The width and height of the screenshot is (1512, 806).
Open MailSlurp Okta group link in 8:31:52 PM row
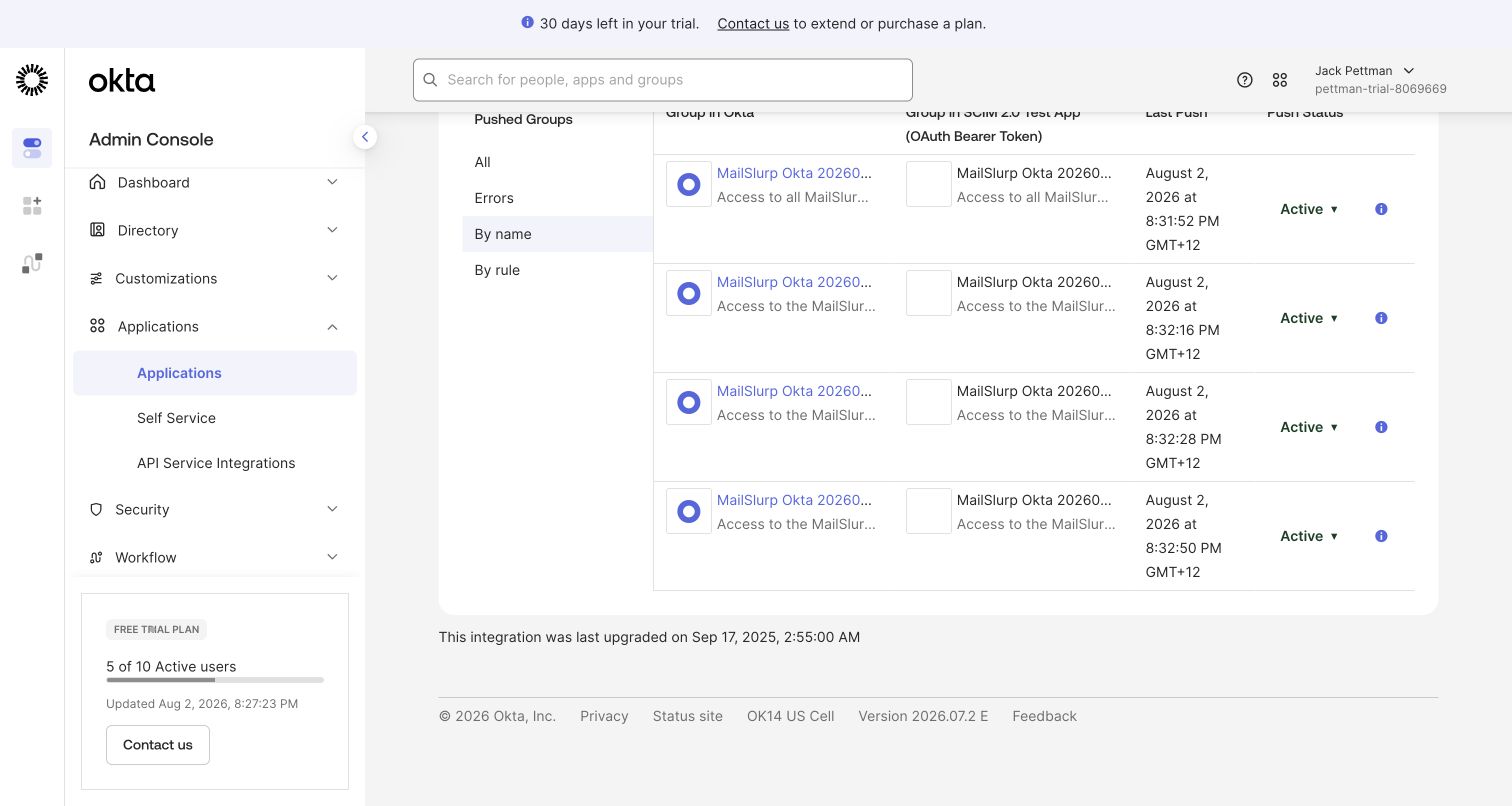point(794,173)
